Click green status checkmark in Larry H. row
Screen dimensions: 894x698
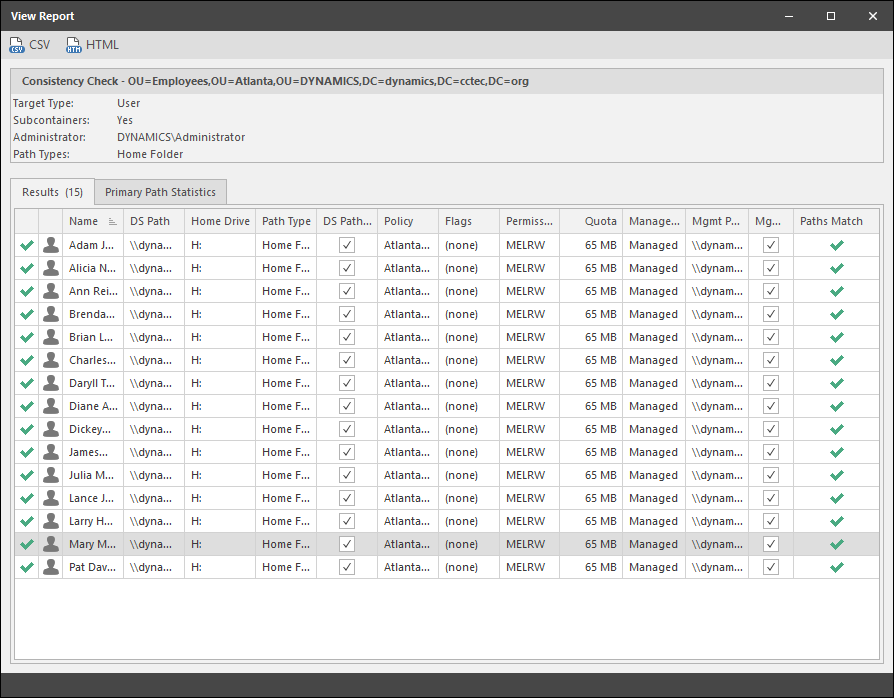(27, 521)
